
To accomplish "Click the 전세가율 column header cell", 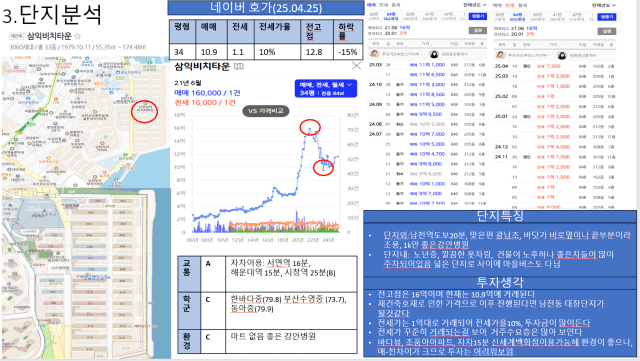I will pos(277,31).
